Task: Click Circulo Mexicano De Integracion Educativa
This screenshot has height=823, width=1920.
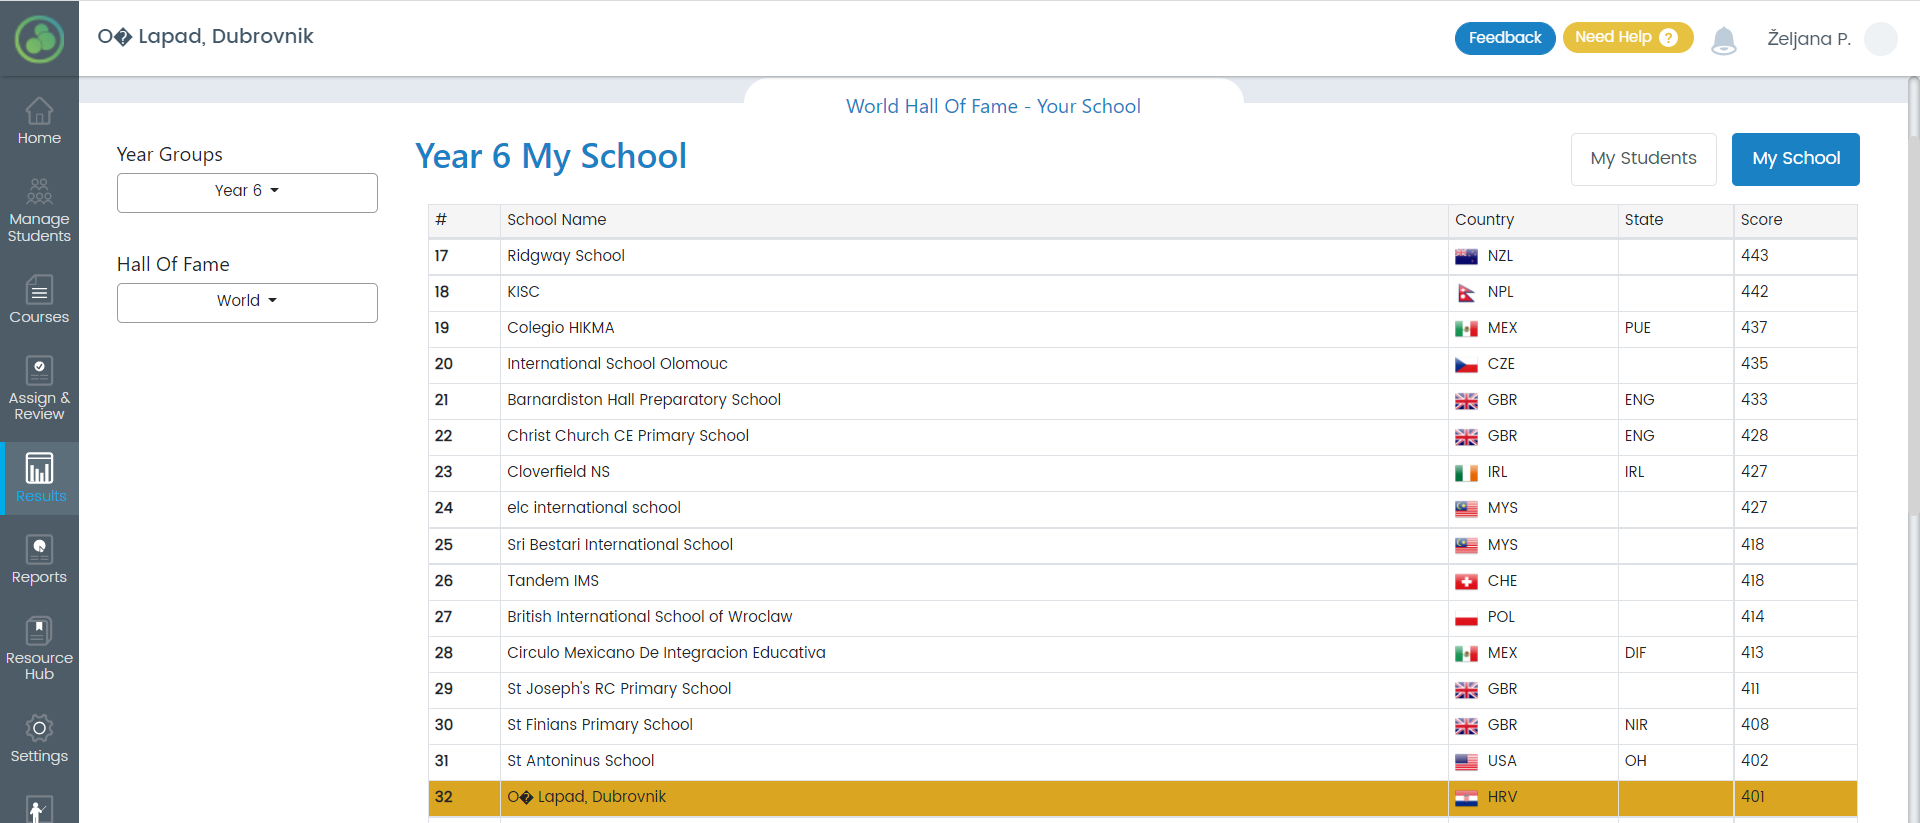Action: click(666, 653)
